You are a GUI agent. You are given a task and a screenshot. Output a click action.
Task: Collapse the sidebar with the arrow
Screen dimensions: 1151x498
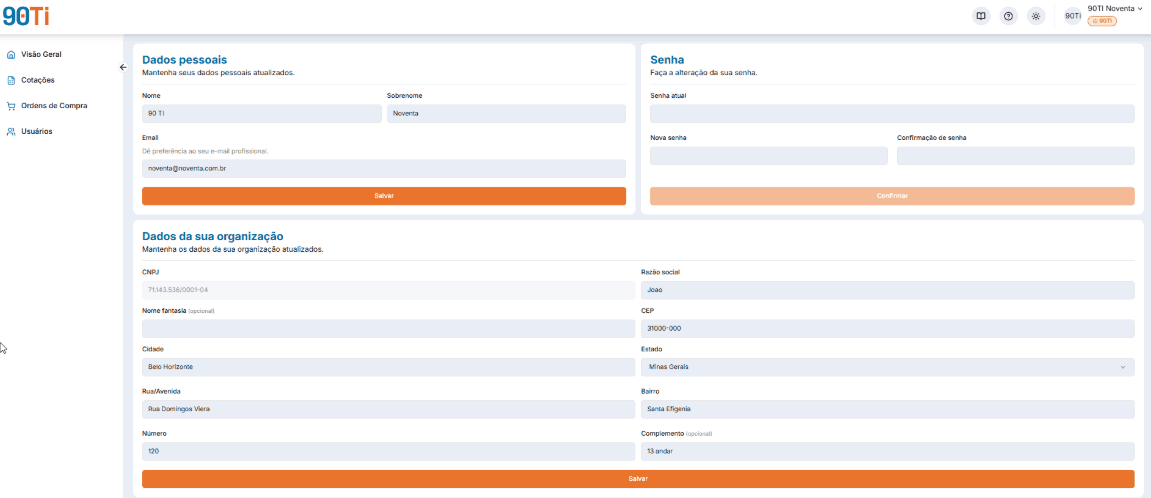click(x=123, y=68)
